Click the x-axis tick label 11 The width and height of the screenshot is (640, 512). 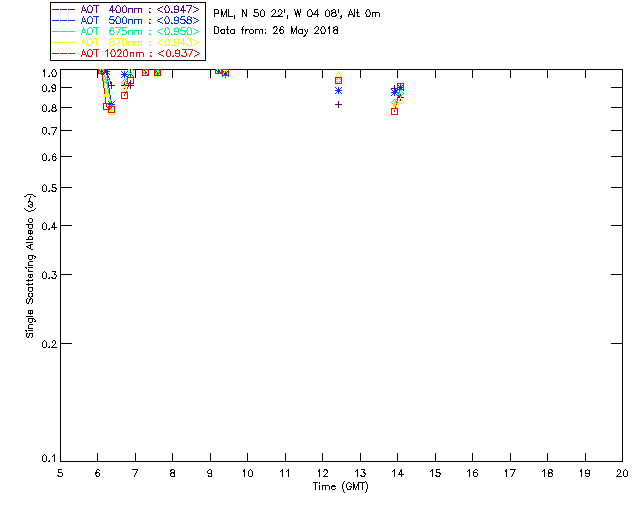click(285, 473)
